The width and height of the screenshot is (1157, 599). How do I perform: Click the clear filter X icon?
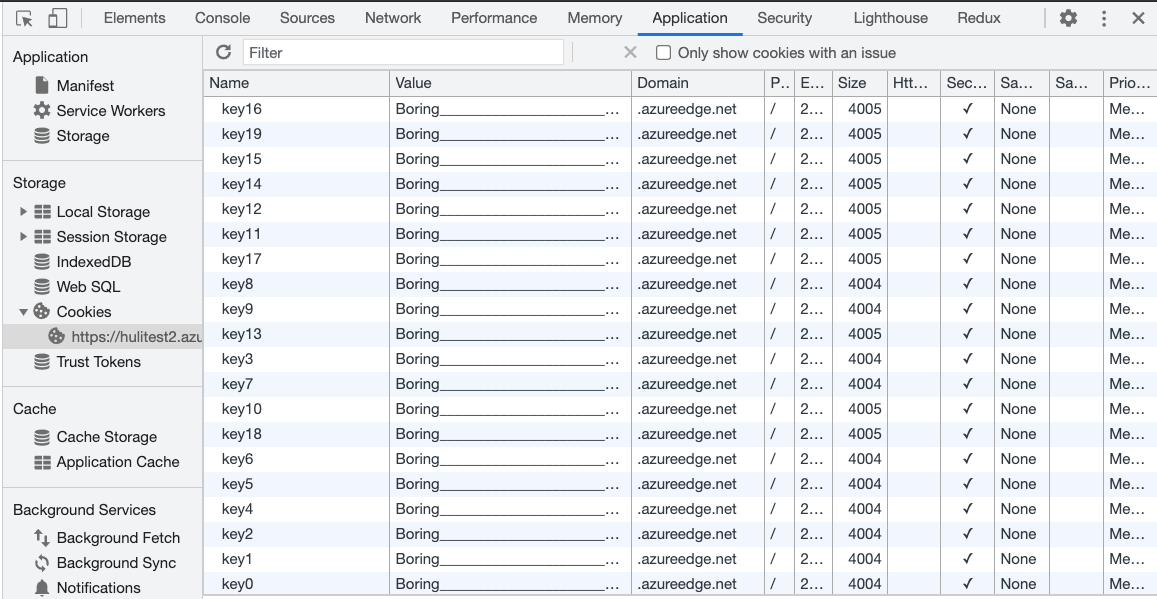[x=630, y=52]
